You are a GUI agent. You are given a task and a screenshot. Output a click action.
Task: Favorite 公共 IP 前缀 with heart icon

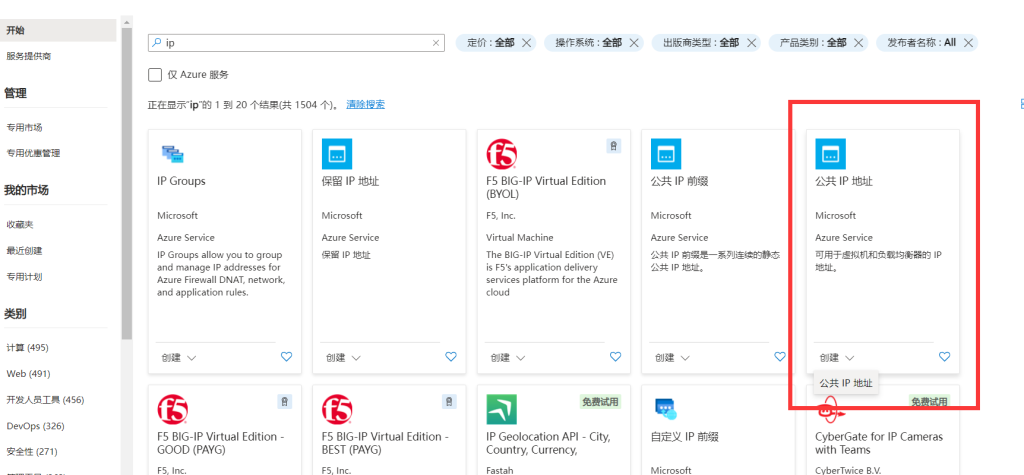(780, 357)
